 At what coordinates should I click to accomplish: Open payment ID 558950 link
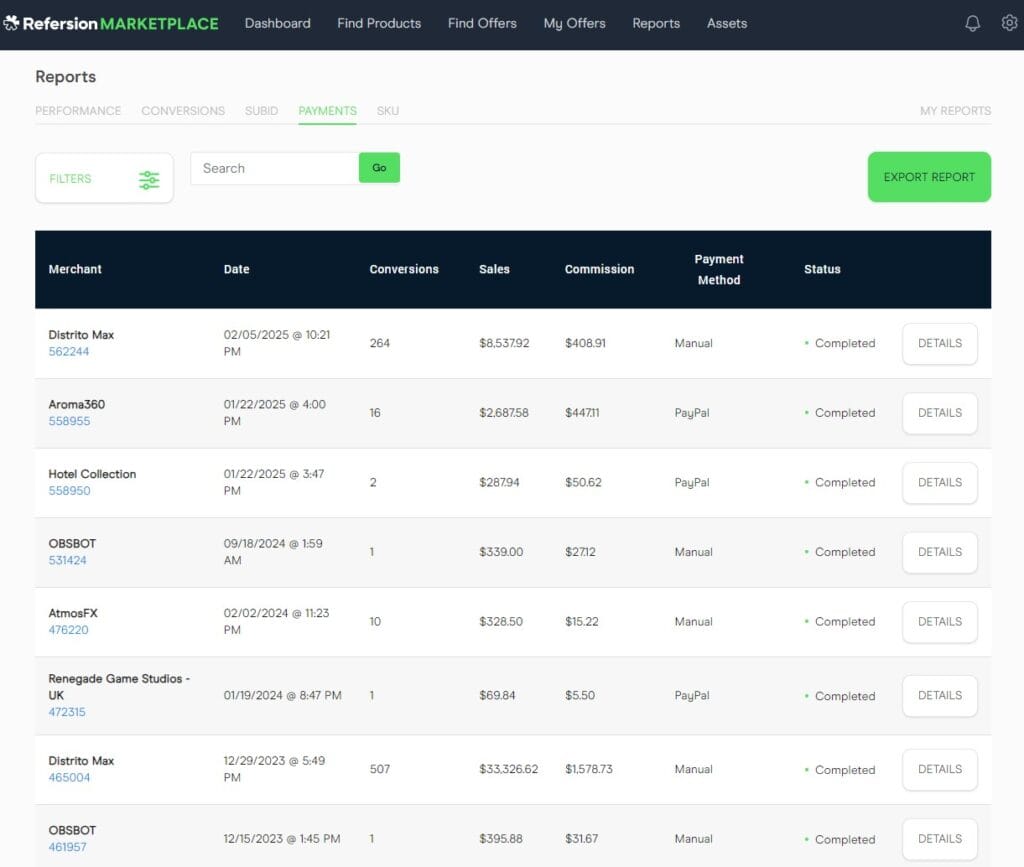[69, 491]
